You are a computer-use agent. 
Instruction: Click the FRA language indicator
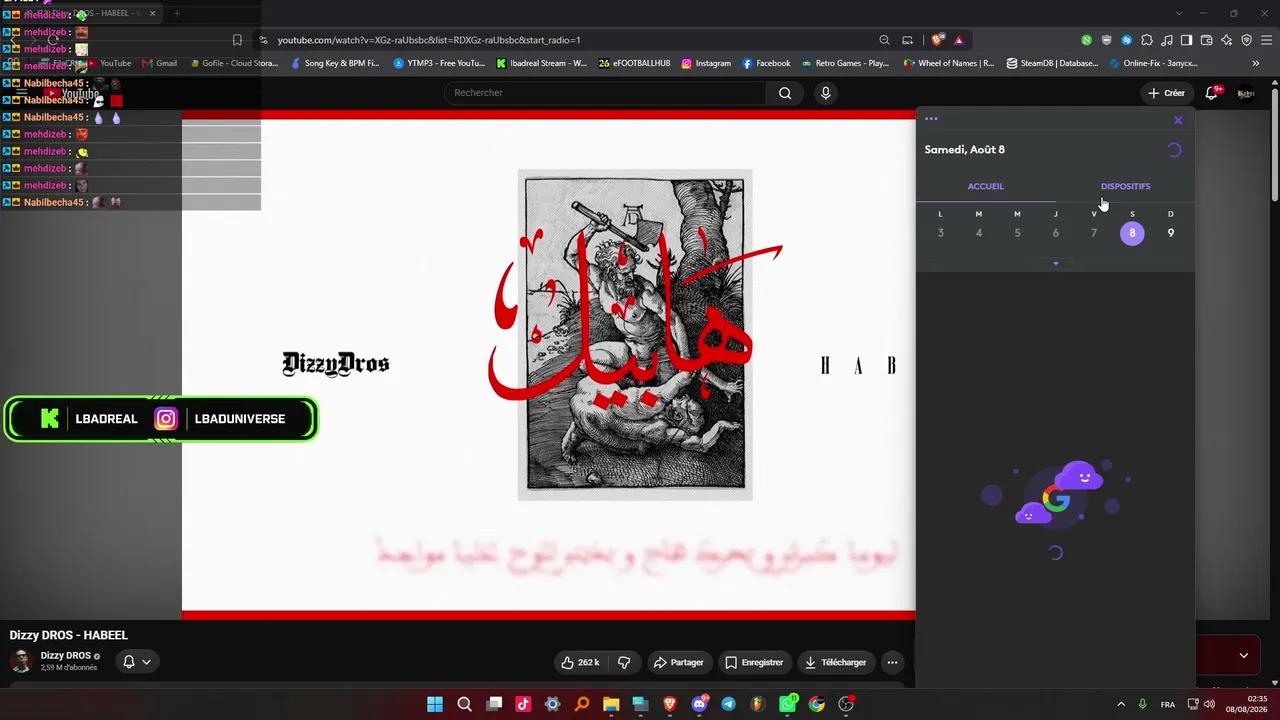[1168, 704]
